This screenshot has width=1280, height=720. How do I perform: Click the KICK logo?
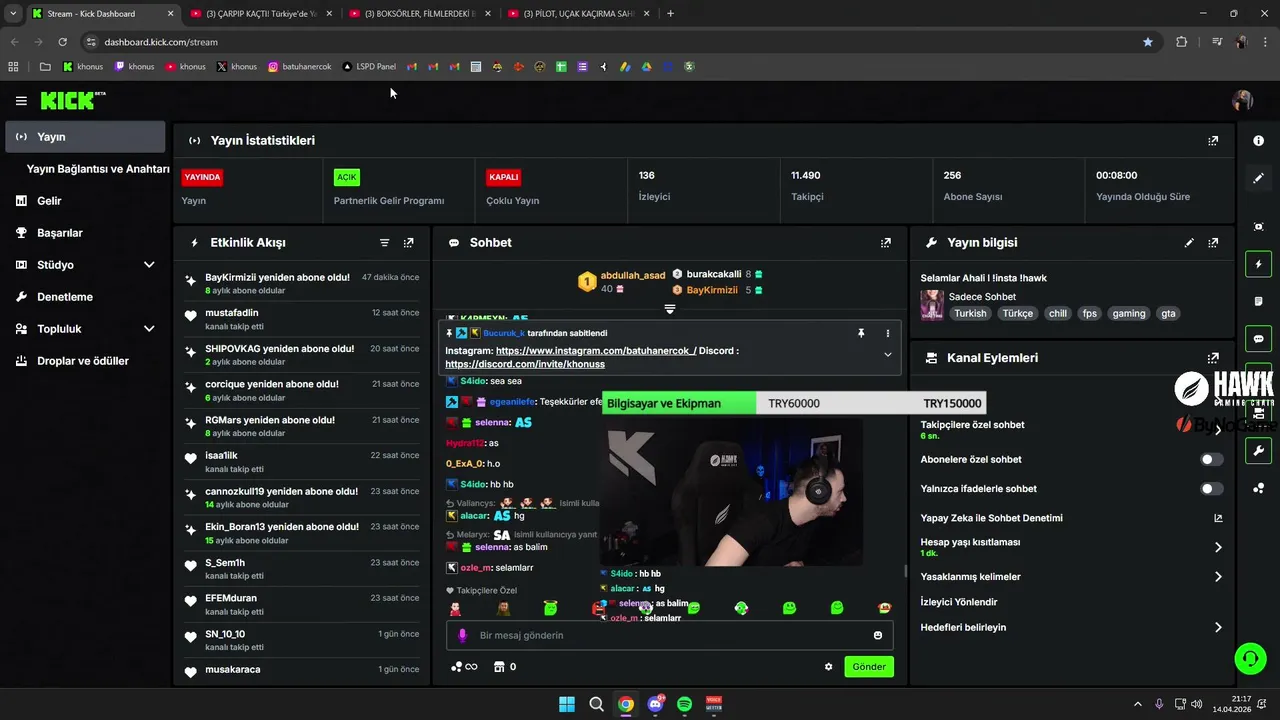(72, 100)
